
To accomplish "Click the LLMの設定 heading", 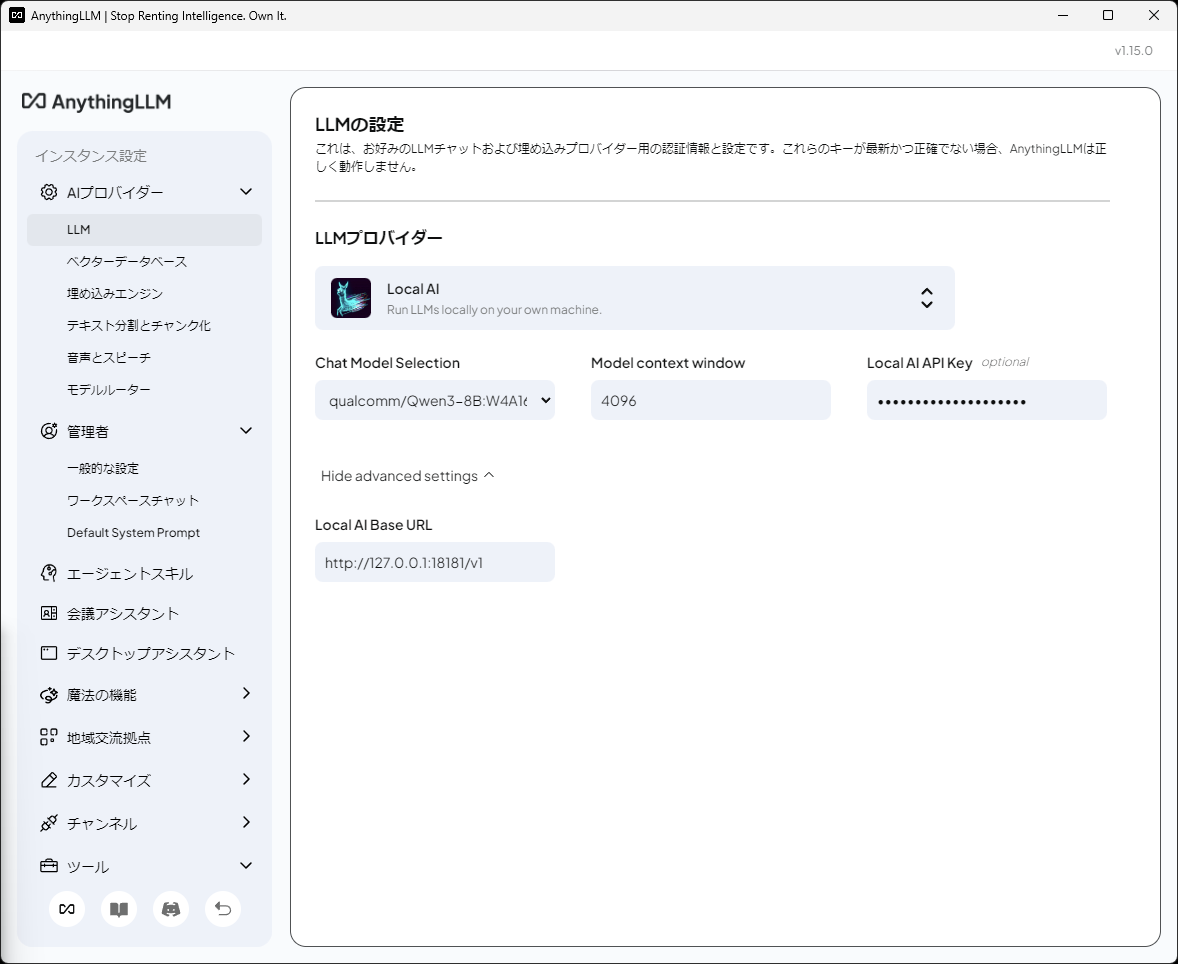I will click(359, 124).
